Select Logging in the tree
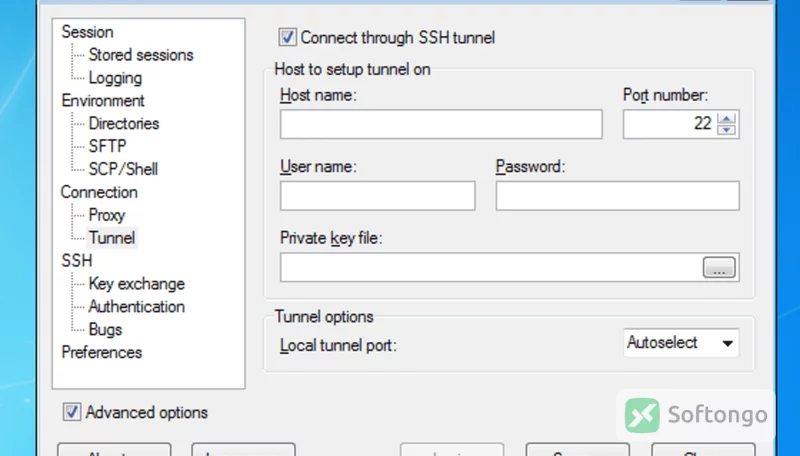 [115, 78]
